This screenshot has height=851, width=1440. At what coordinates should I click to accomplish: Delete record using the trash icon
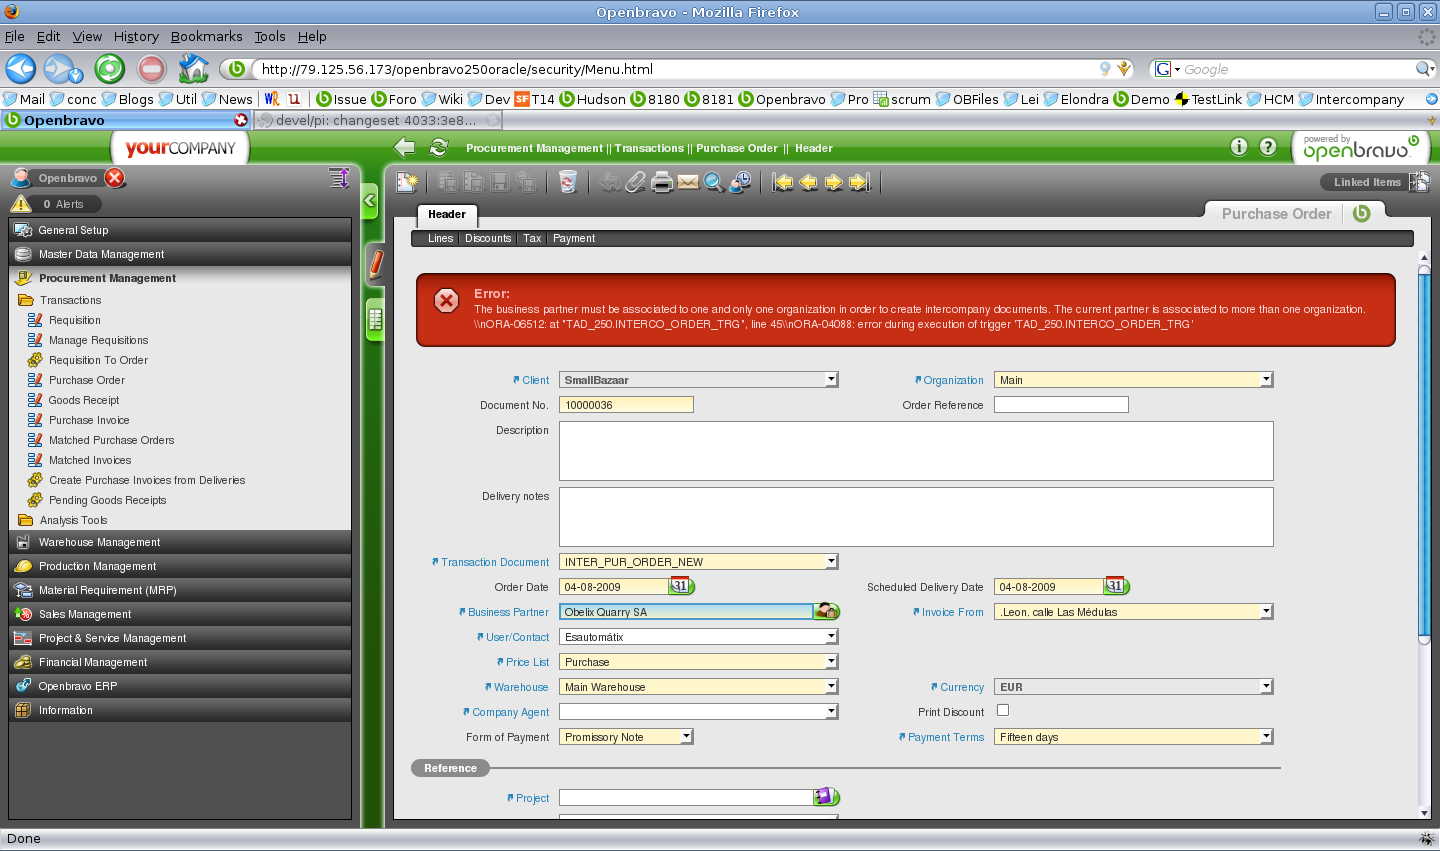568,182
